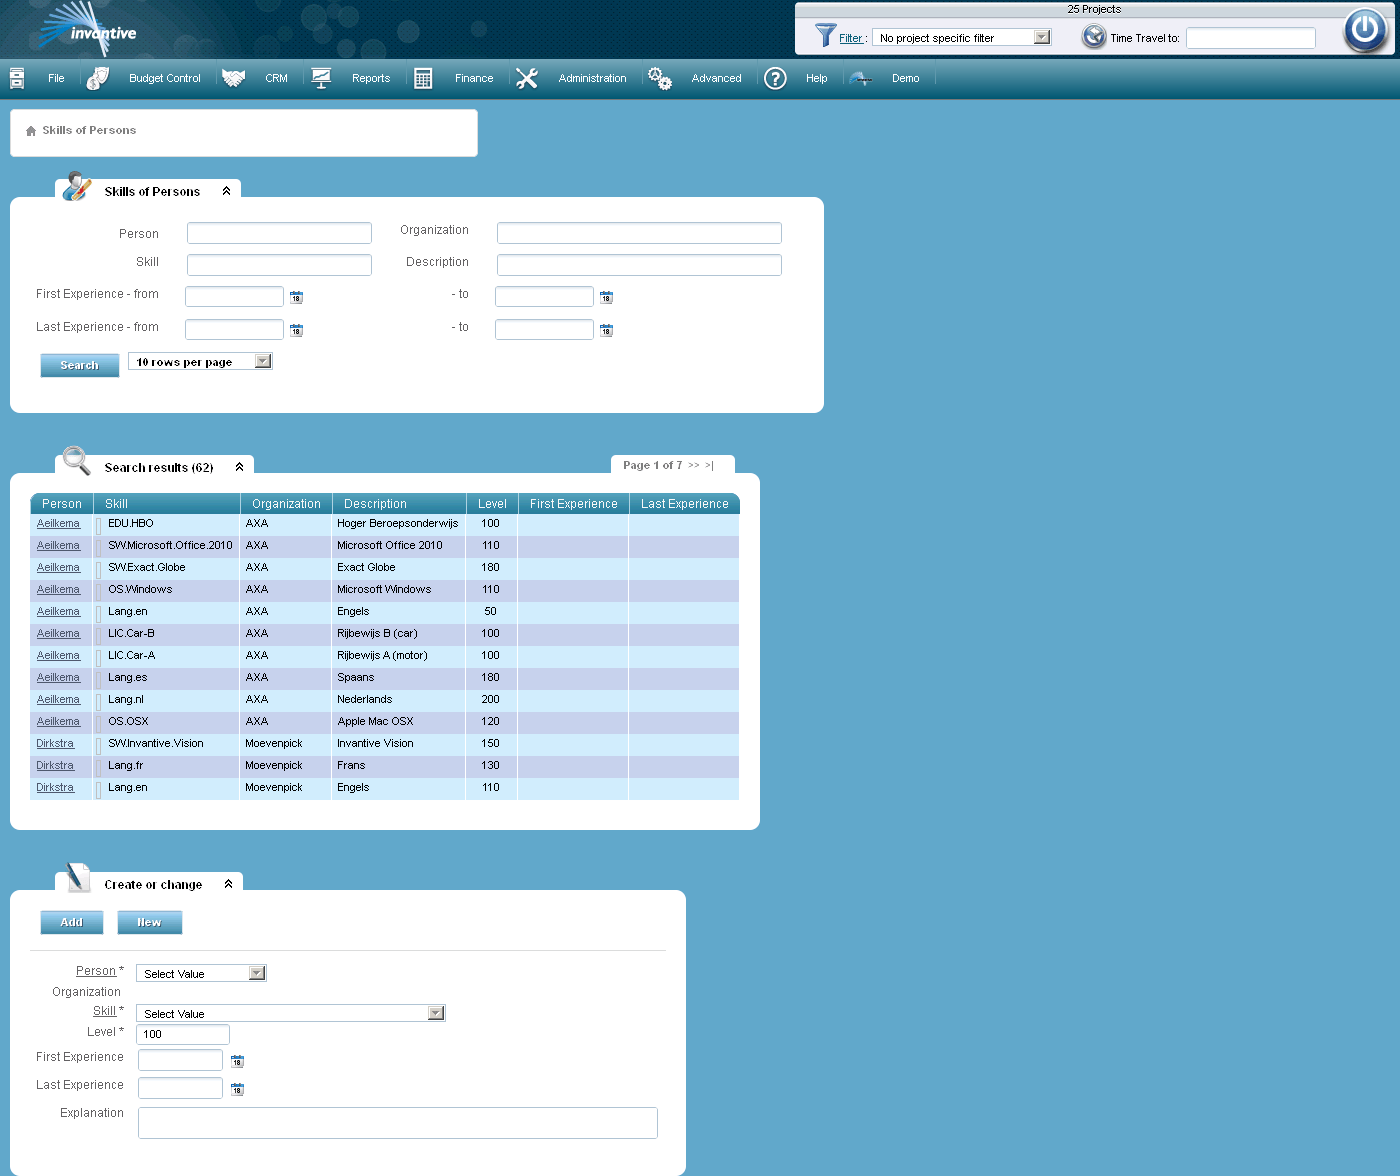Click the Finance calculator icon

pos(422,78)
